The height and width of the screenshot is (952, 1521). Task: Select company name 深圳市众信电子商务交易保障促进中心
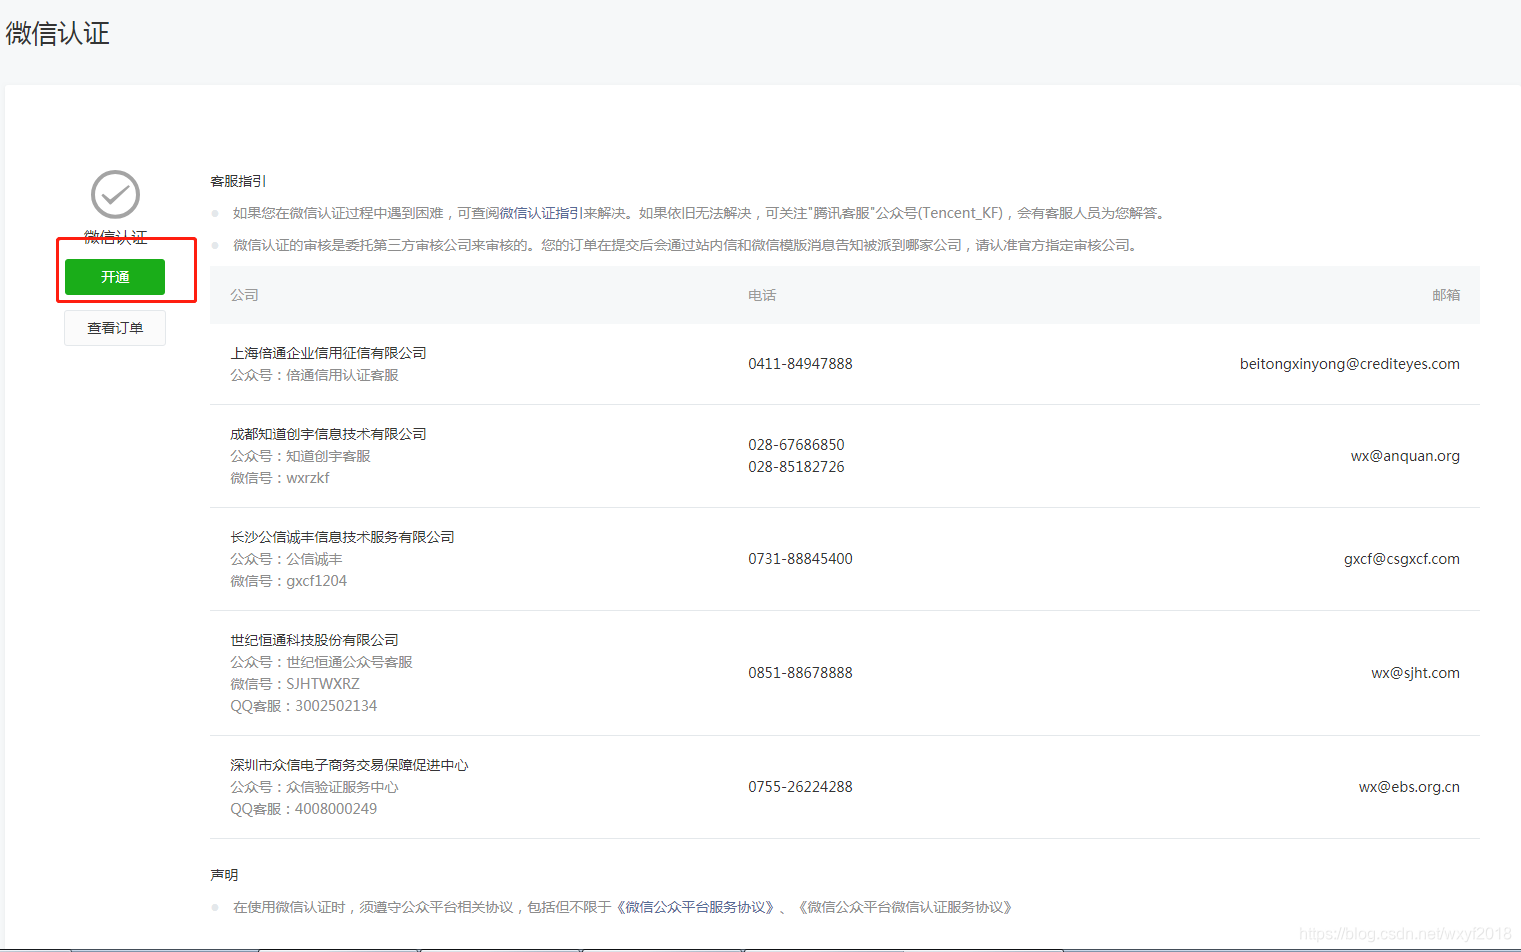(349, 765)
